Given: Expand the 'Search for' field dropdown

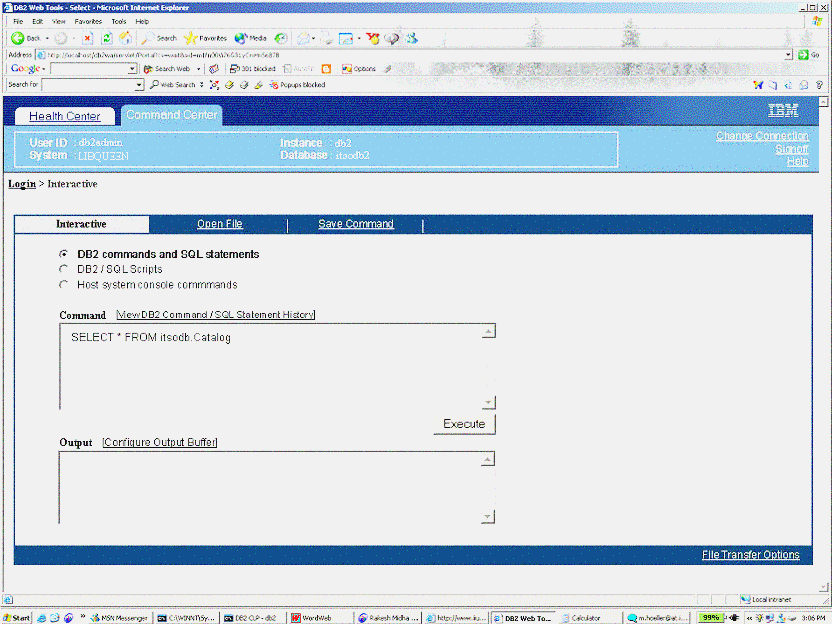Looking at the screenshot, I should point(139,85).
